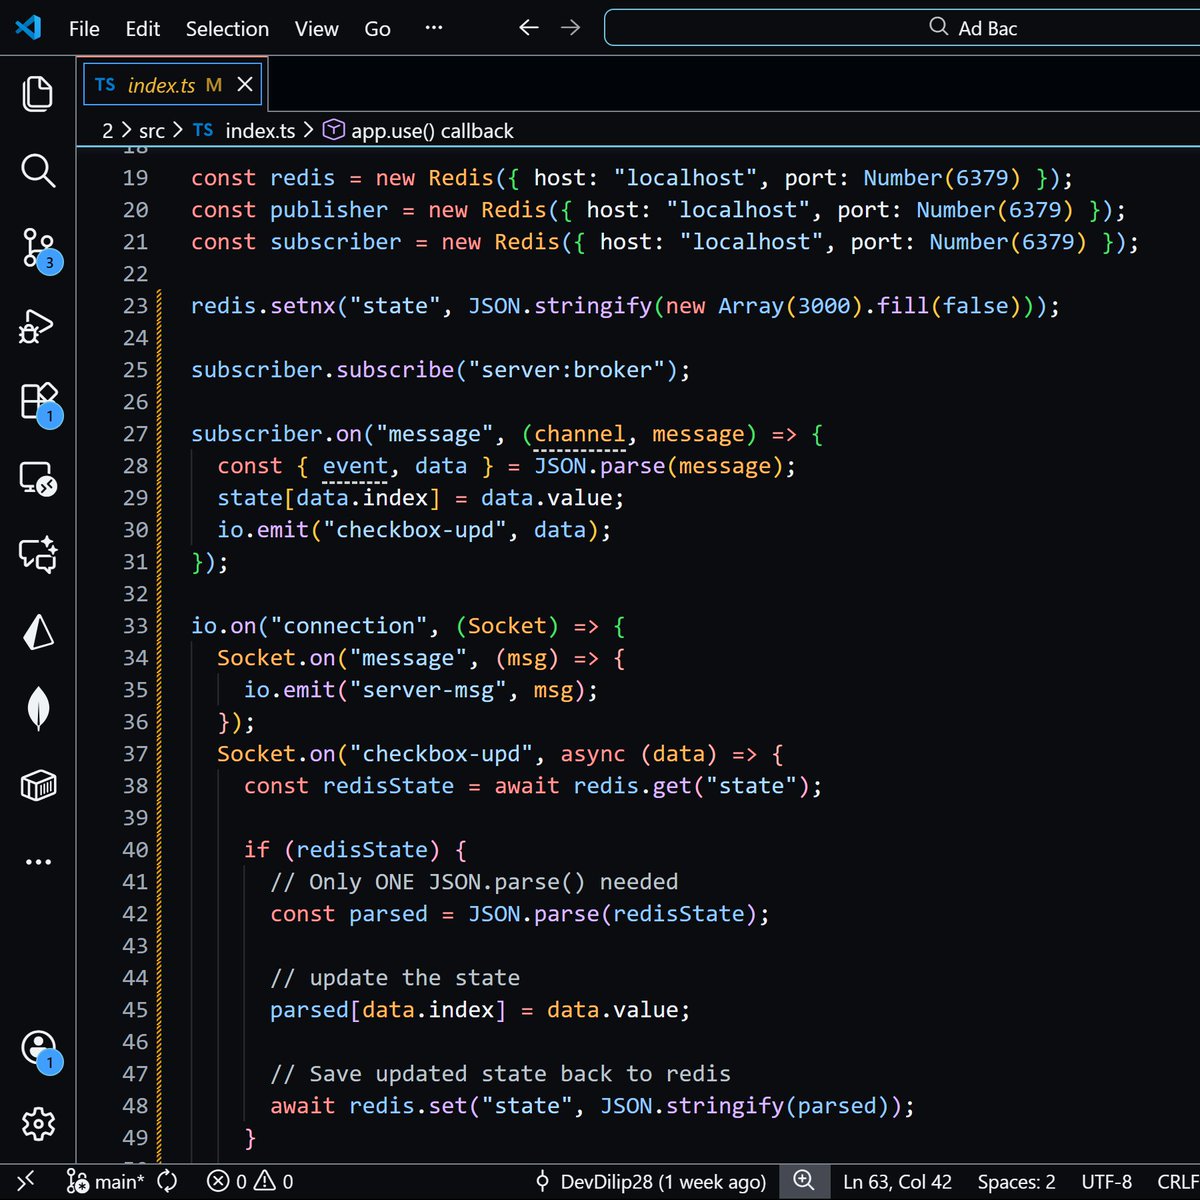
Task: Switch branch via main* in status bar
Action: 105,1181
